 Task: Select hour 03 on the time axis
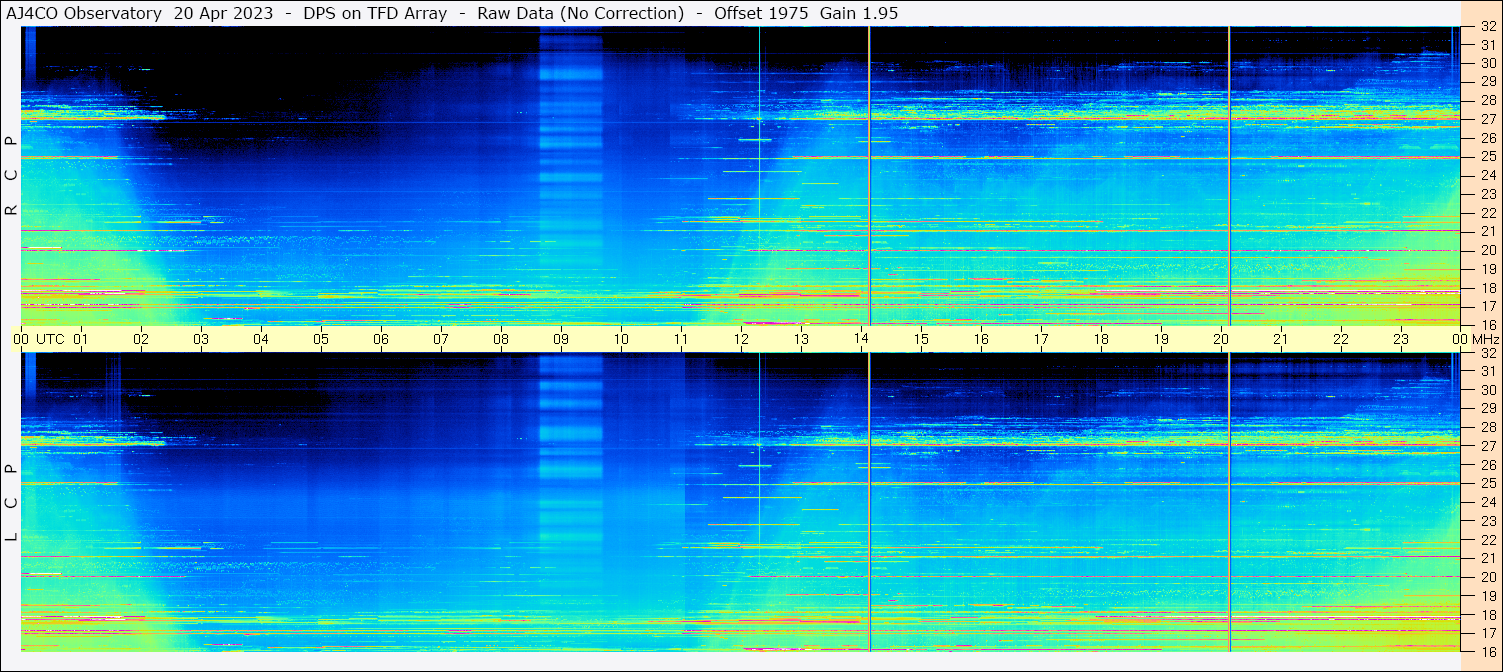[x=201, y=339]
